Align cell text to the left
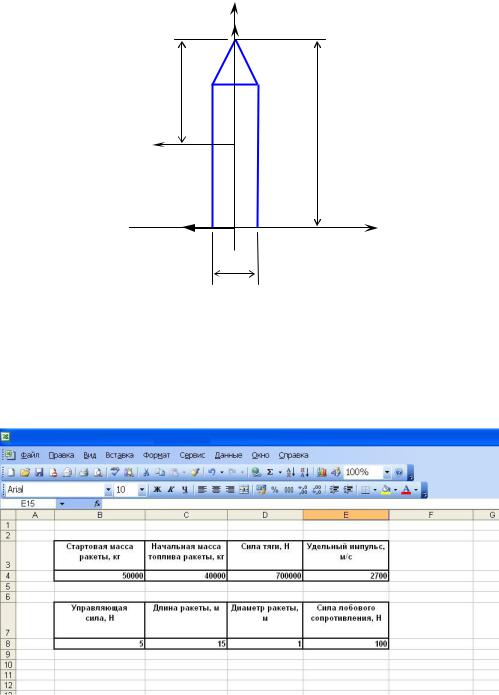 [202, 490]
